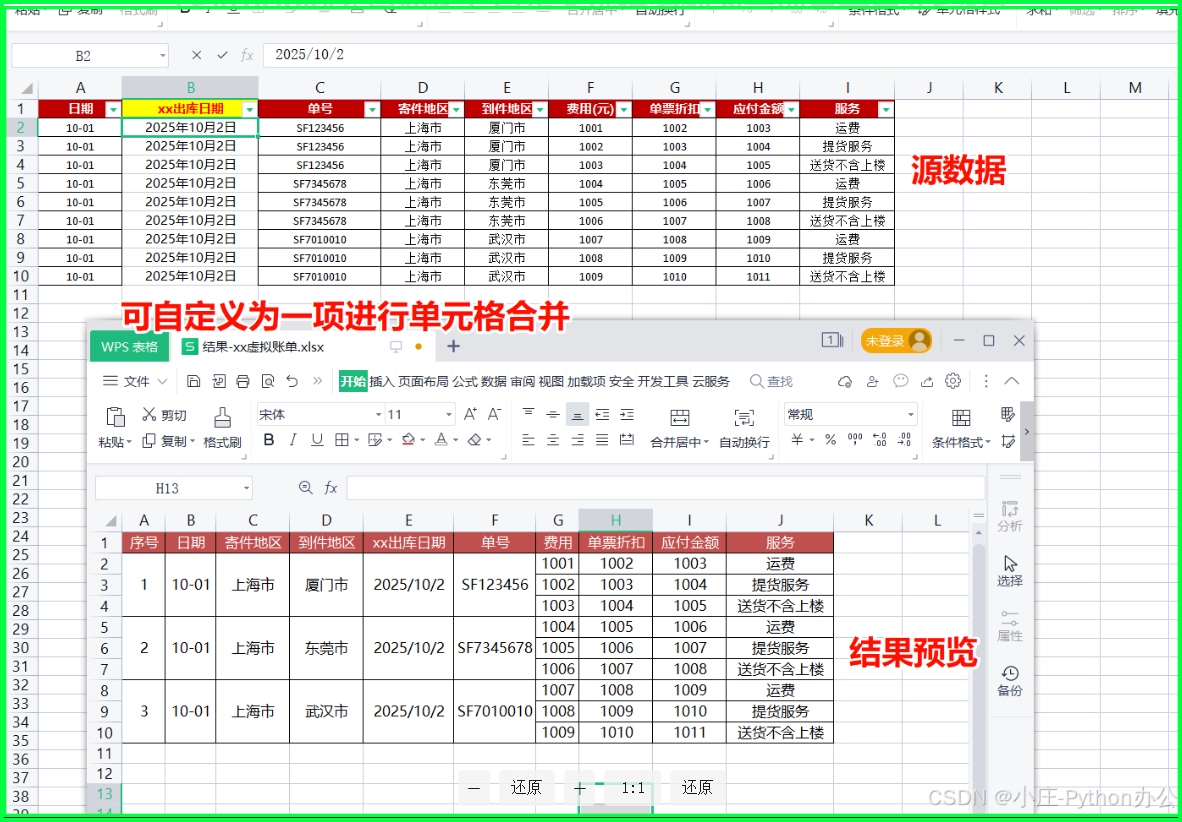The width and height of the screenshot is (1182, 822).
Task: Click the Backup (备份) sidebar icon
Action: [1010, 674]
